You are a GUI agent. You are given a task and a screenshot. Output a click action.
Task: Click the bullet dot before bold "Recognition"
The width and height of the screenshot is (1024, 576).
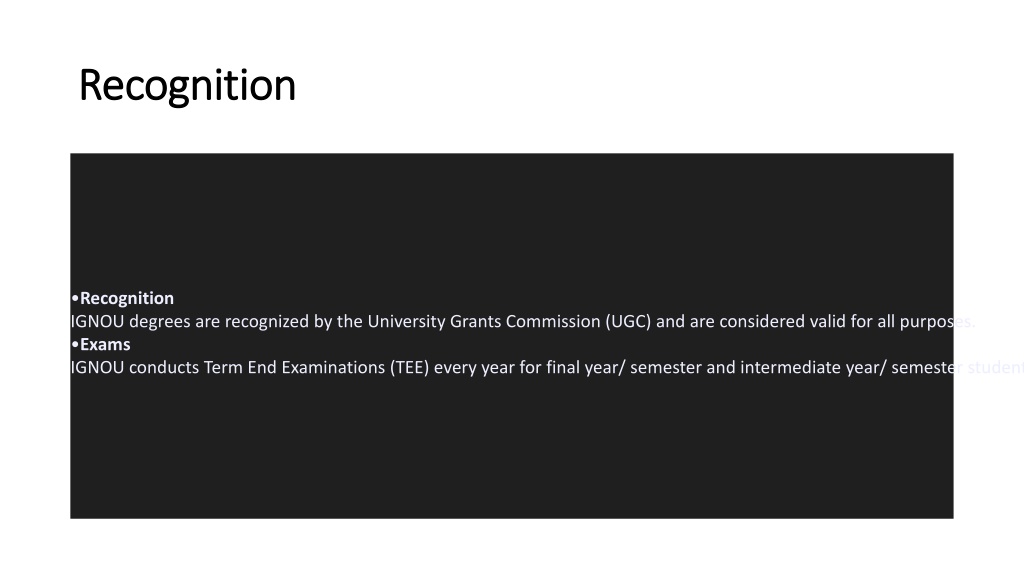(75, 298)
